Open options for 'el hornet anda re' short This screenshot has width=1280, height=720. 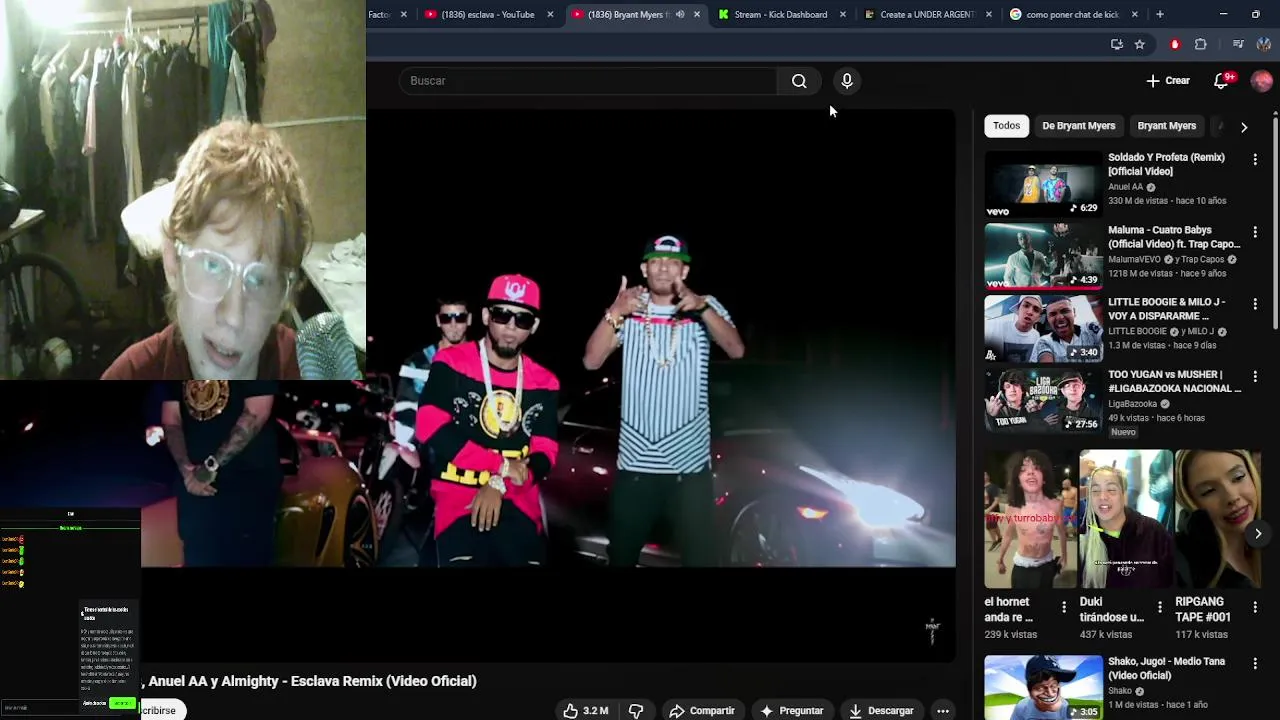pyautogui.click(x=1064, y=606)
